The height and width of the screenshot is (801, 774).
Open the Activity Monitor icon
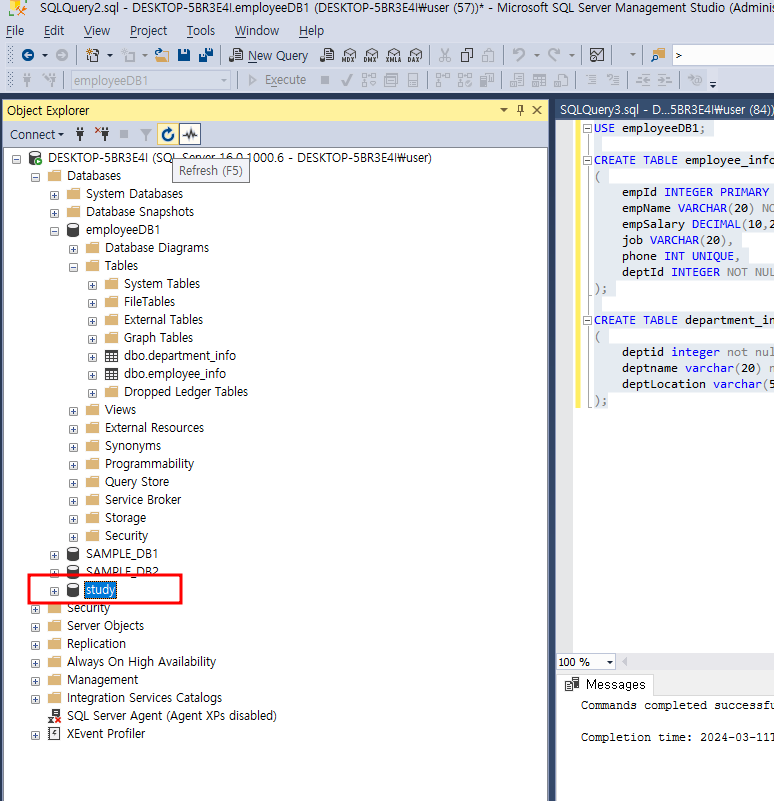597,55
